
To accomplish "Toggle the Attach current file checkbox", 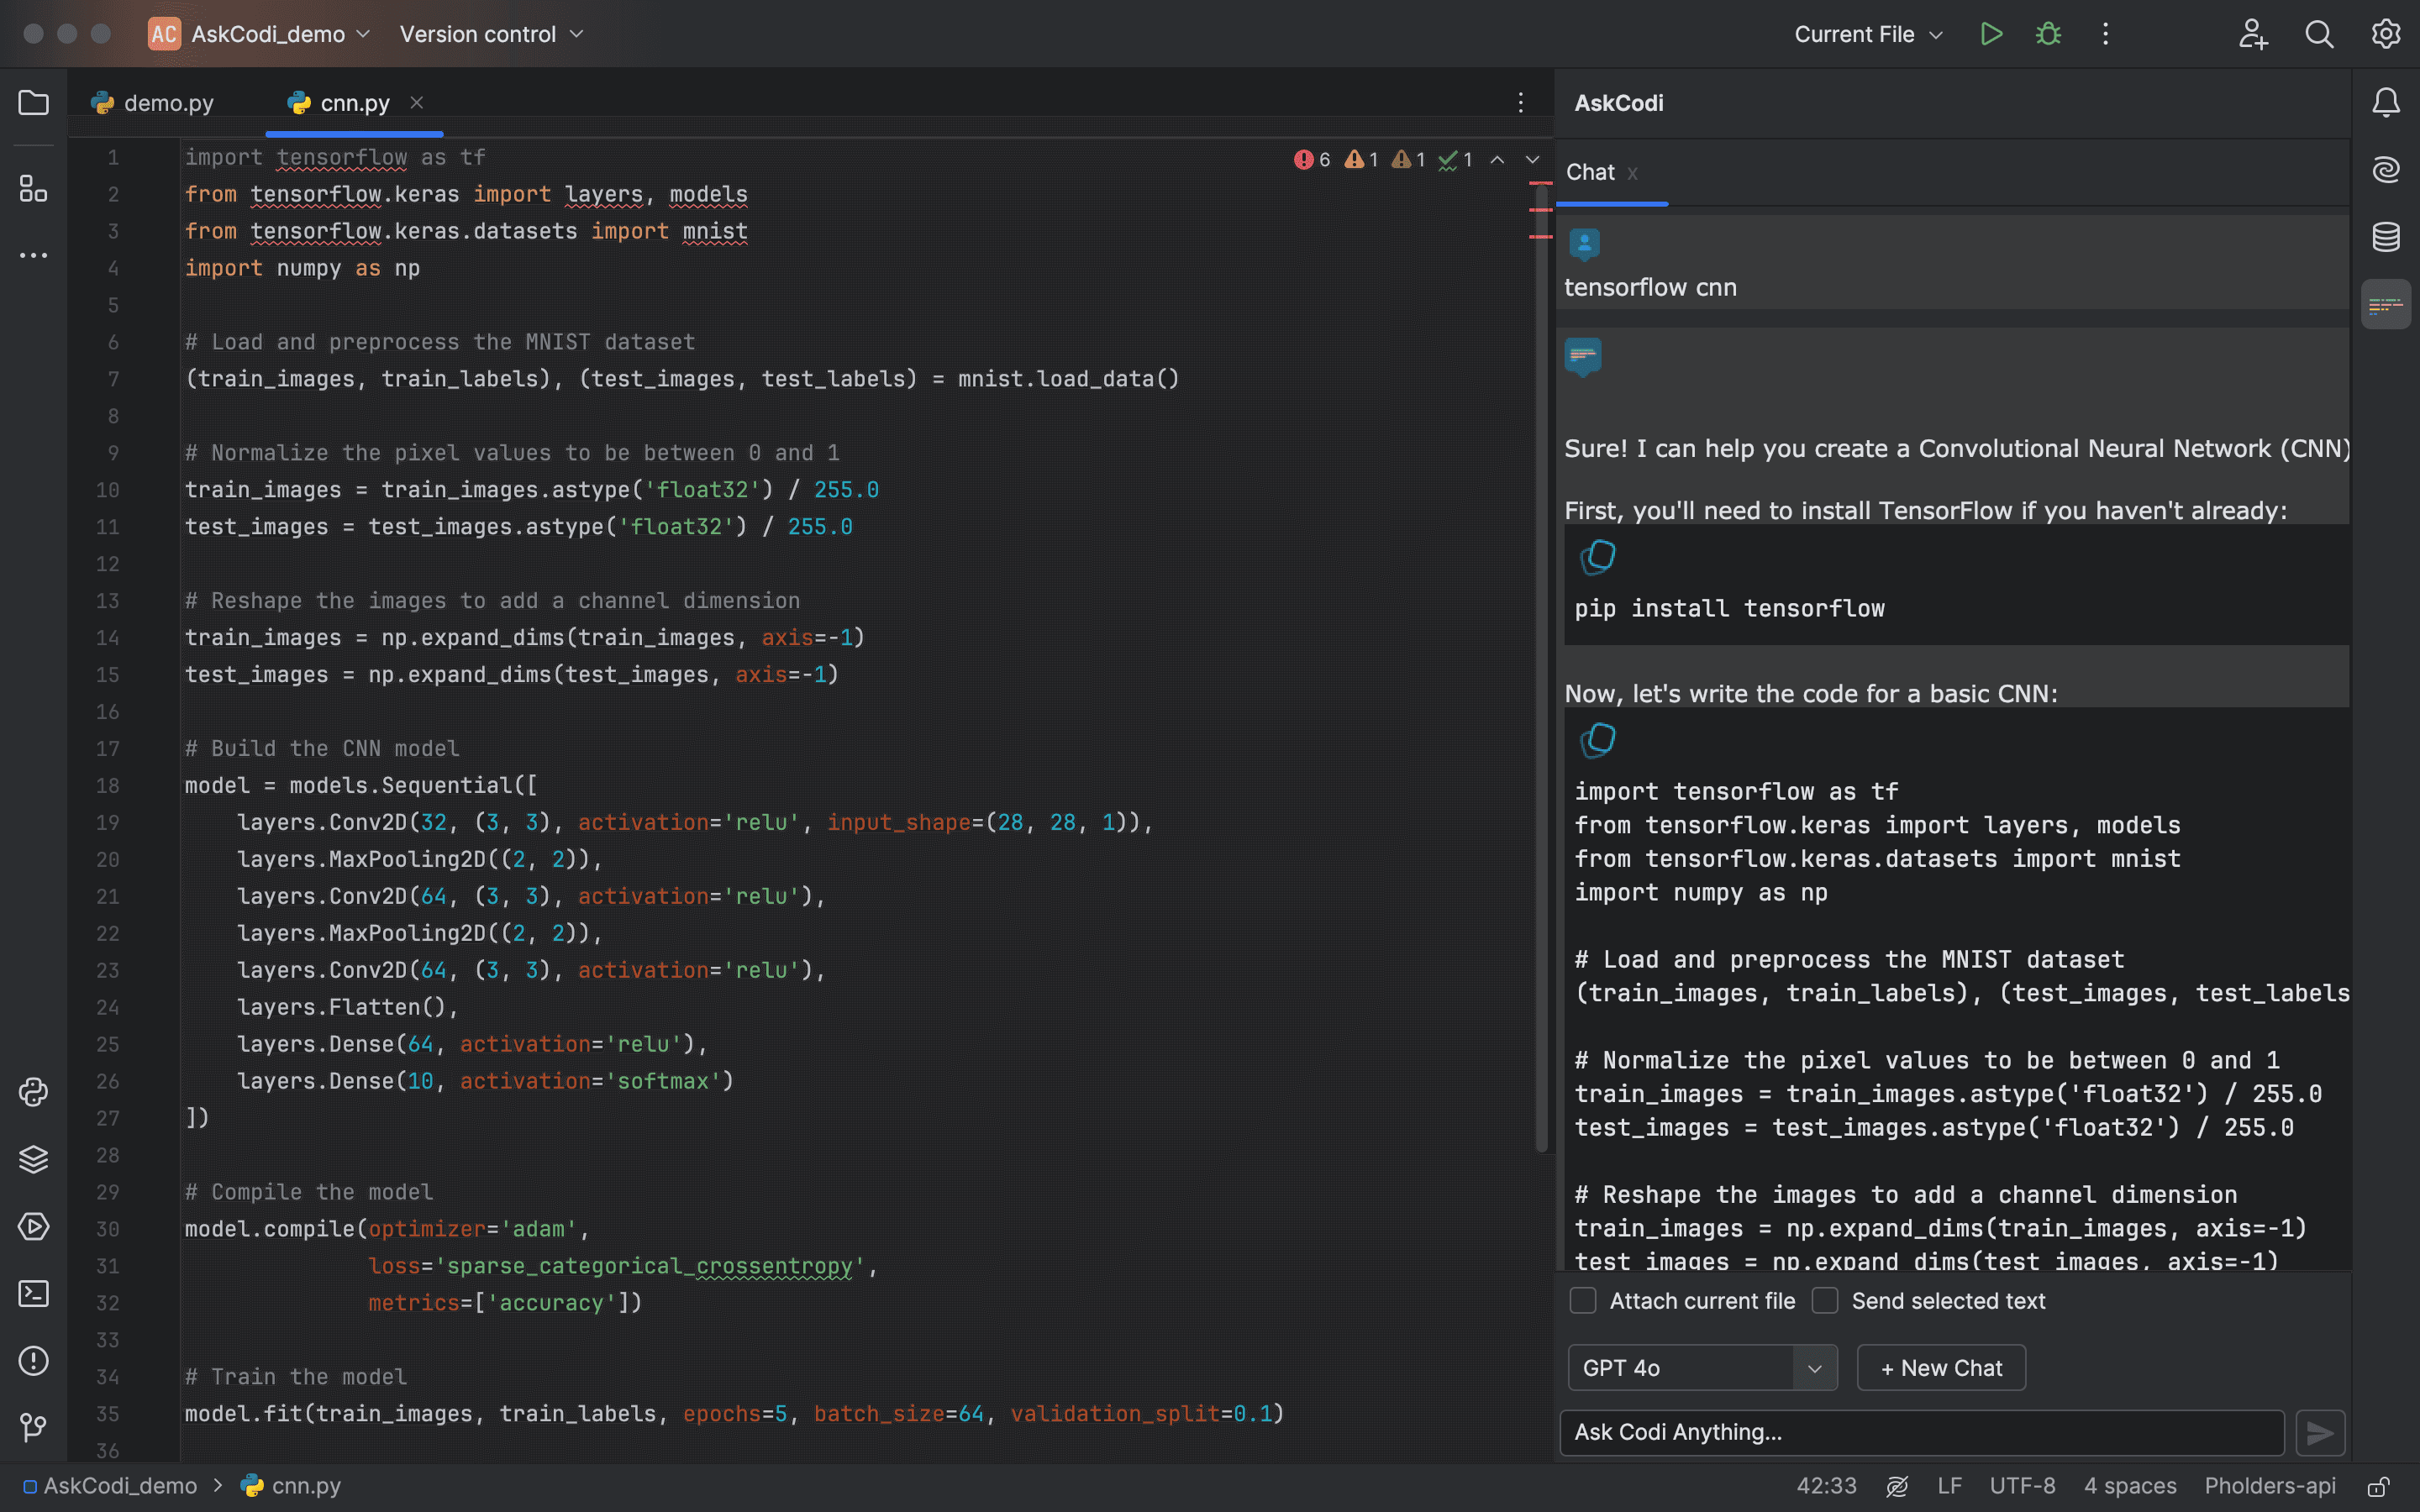I will [x=1582, y=1299].
